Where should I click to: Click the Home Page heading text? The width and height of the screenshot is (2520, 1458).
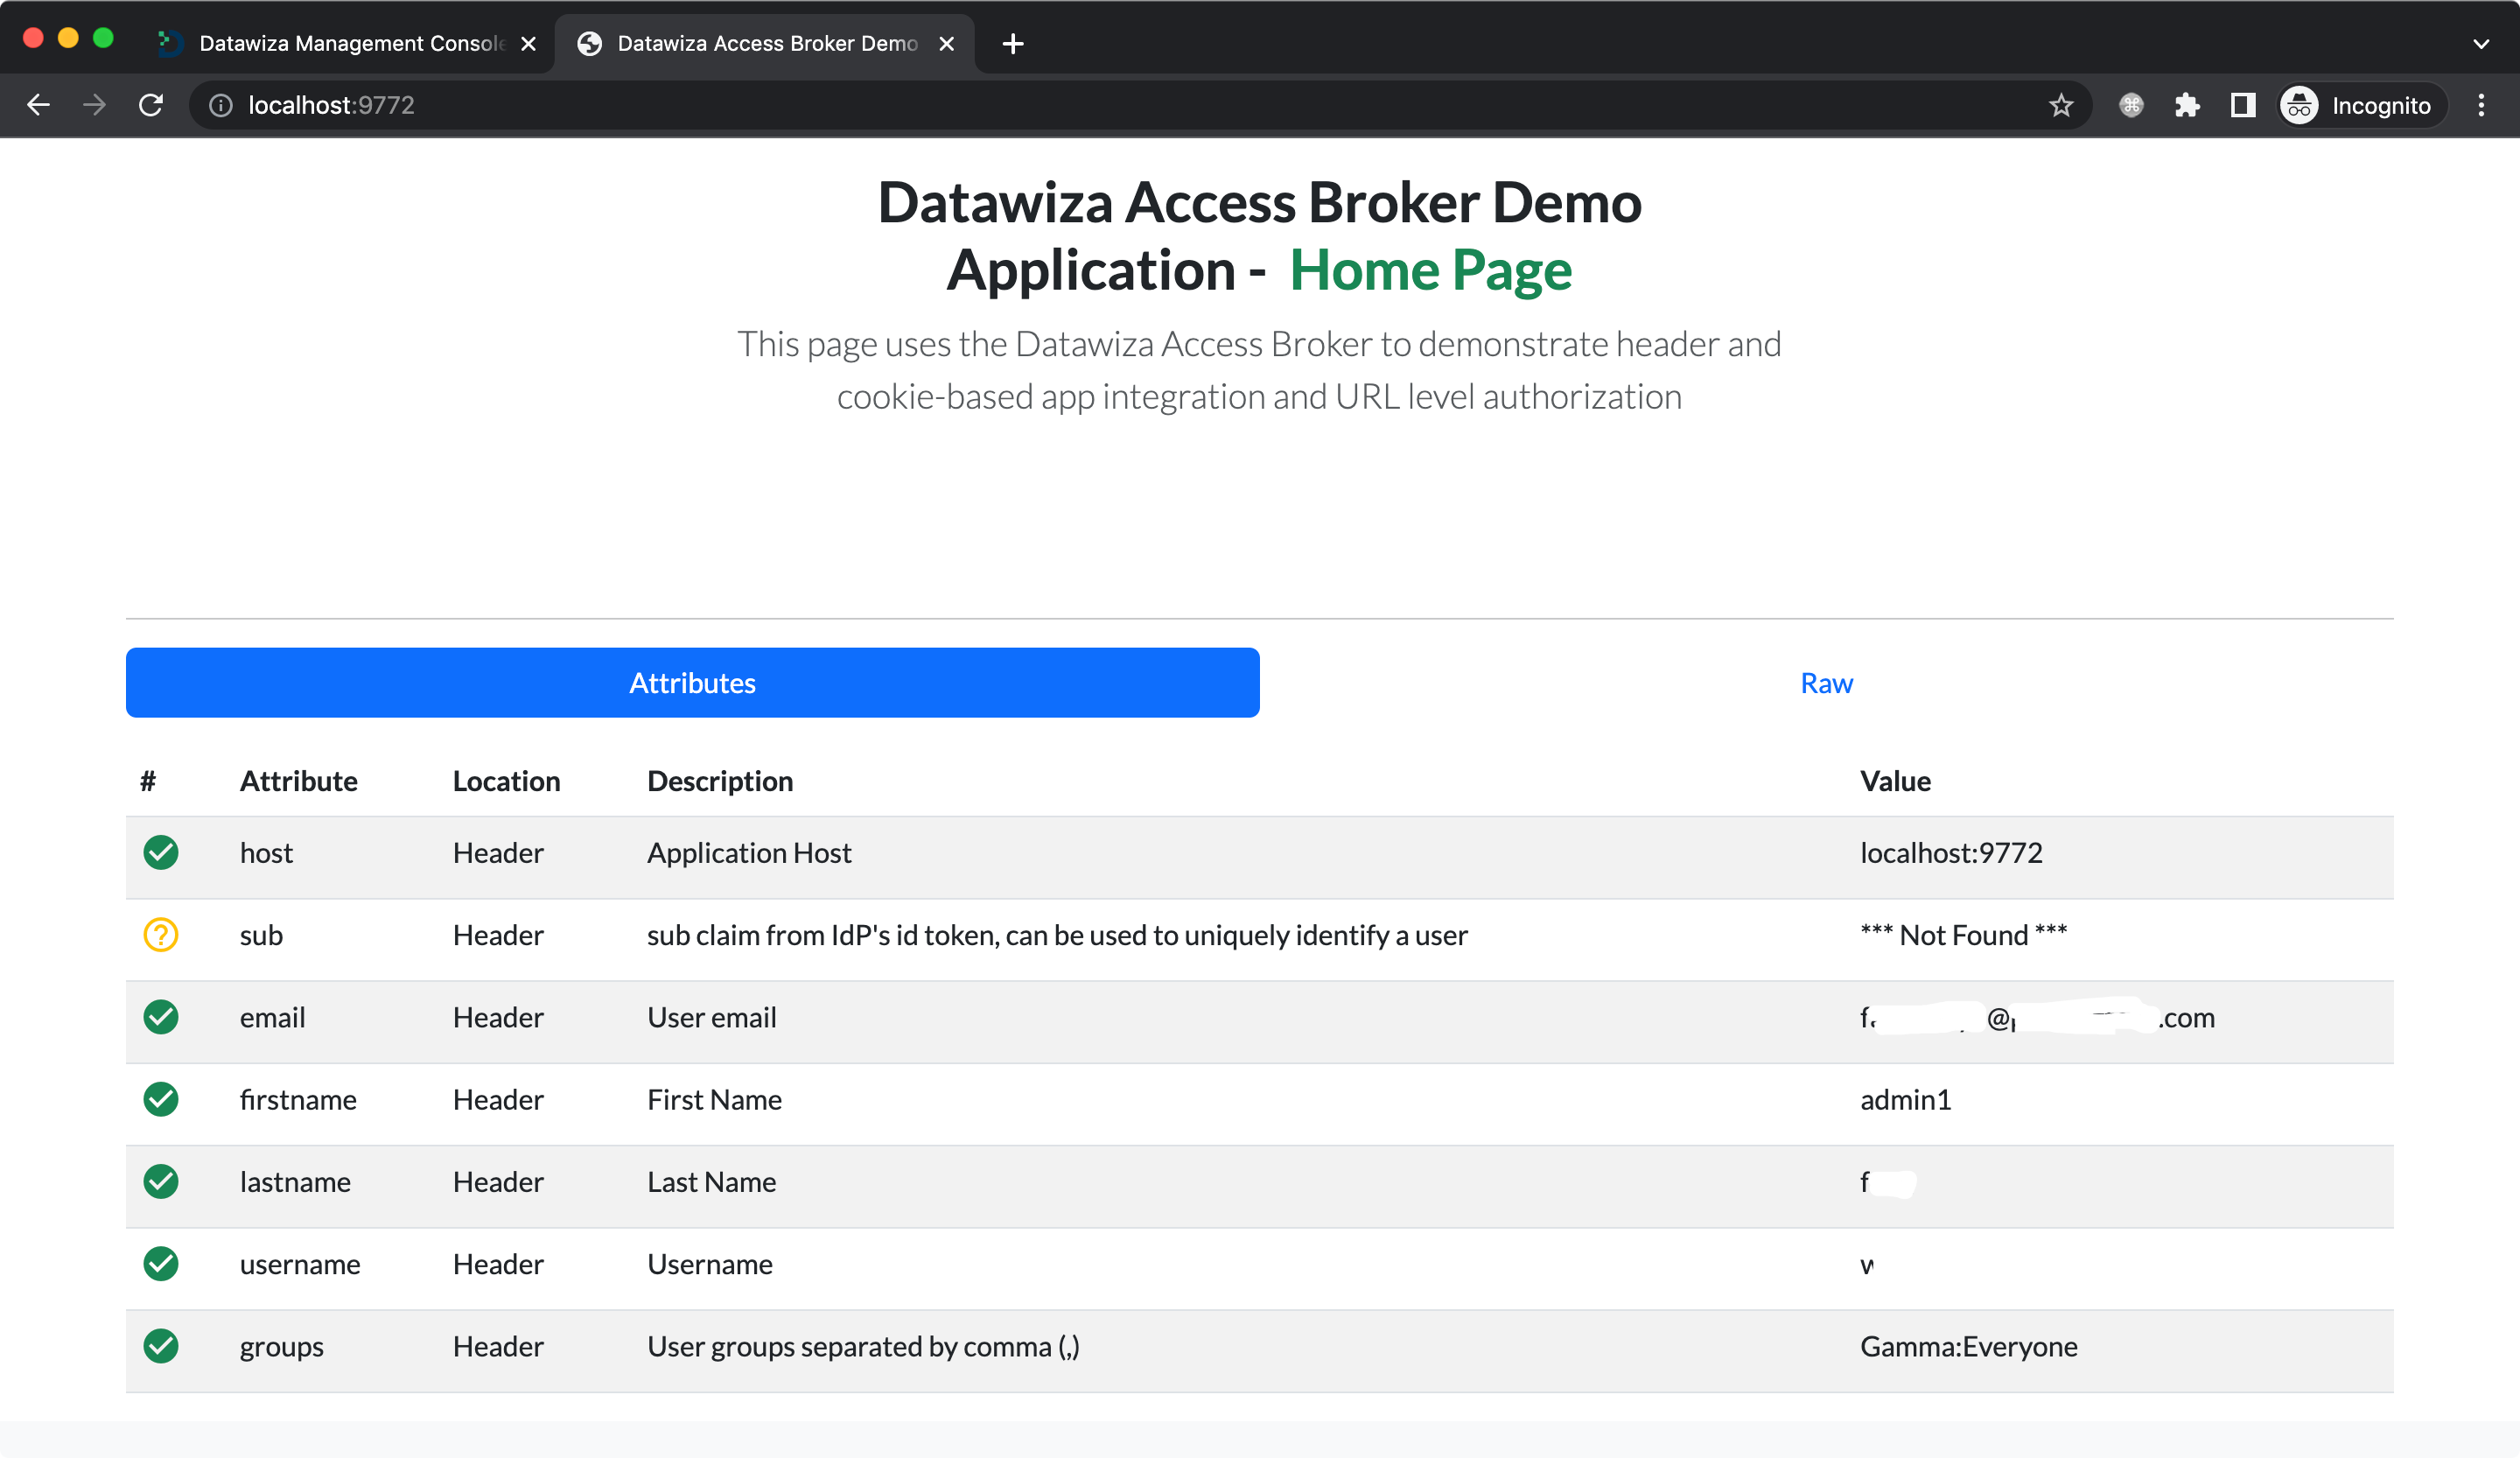tap(1430, 270)
